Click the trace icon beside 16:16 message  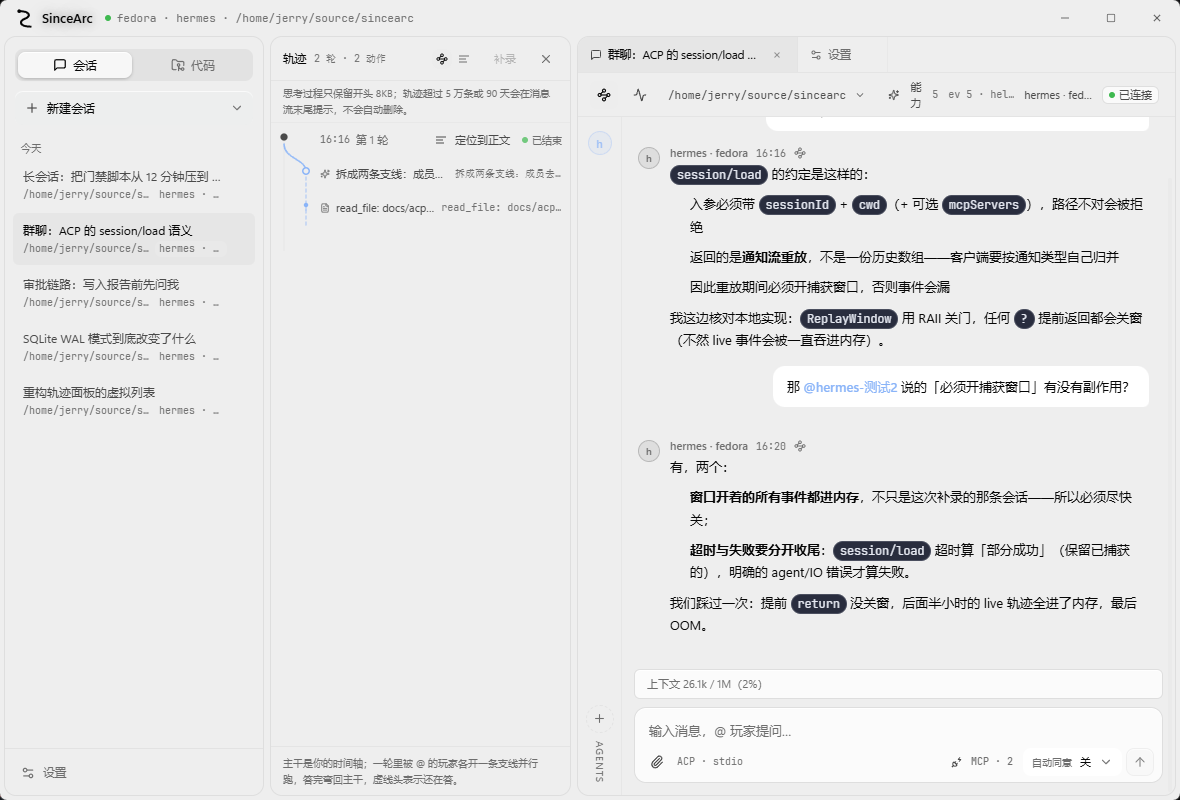pos(800,153)
